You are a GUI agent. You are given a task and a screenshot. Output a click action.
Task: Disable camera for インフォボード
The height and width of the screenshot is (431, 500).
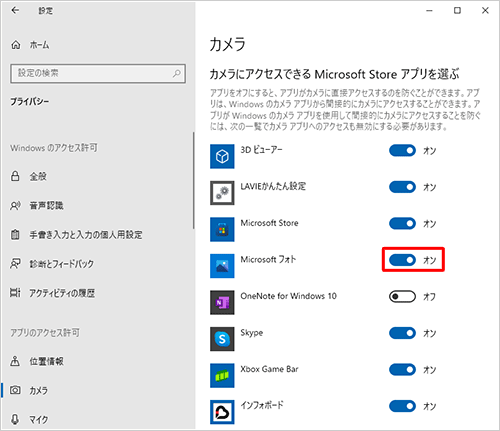coord(402,406)
